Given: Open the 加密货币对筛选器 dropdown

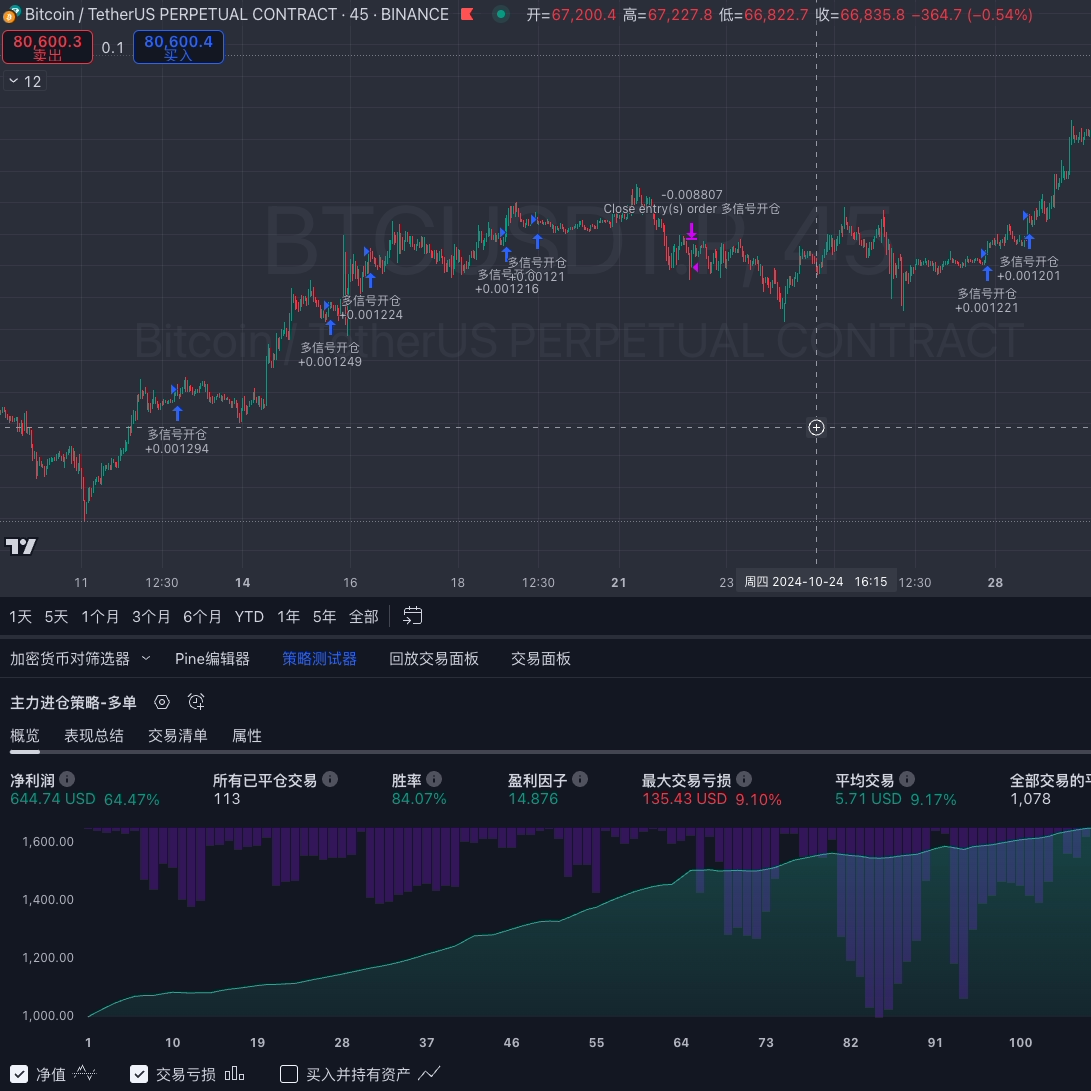Looking at the screenshot, I should 80,658.
